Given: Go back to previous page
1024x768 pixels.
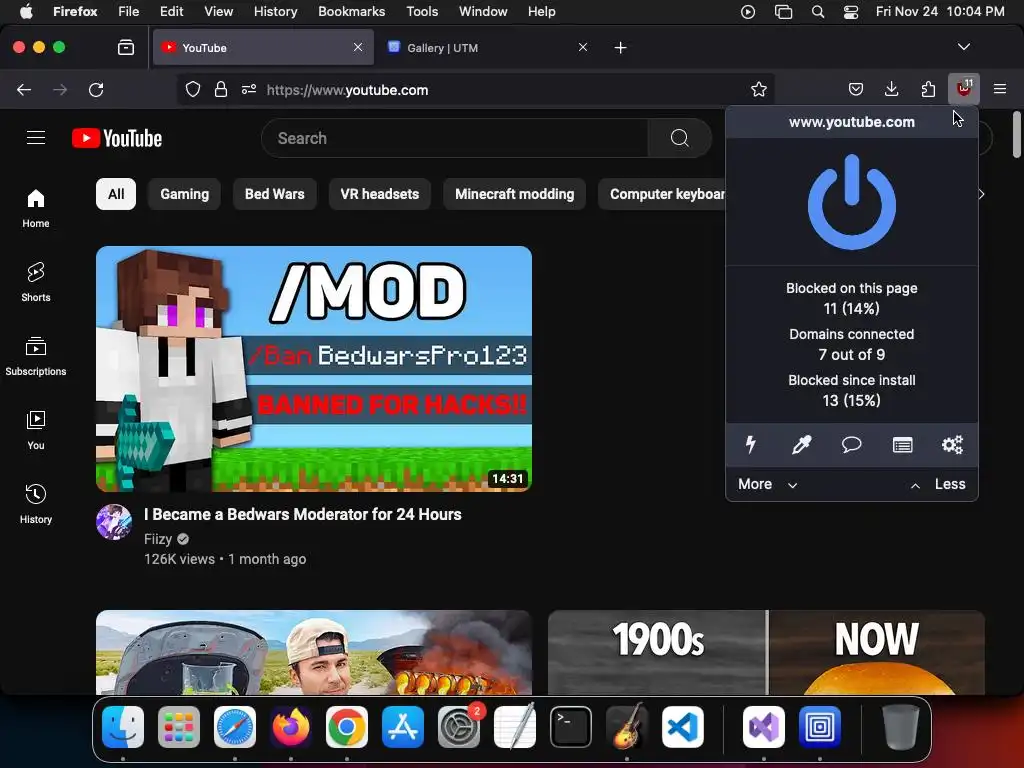Looking at the screenshot, I should [x=24, y=89].
